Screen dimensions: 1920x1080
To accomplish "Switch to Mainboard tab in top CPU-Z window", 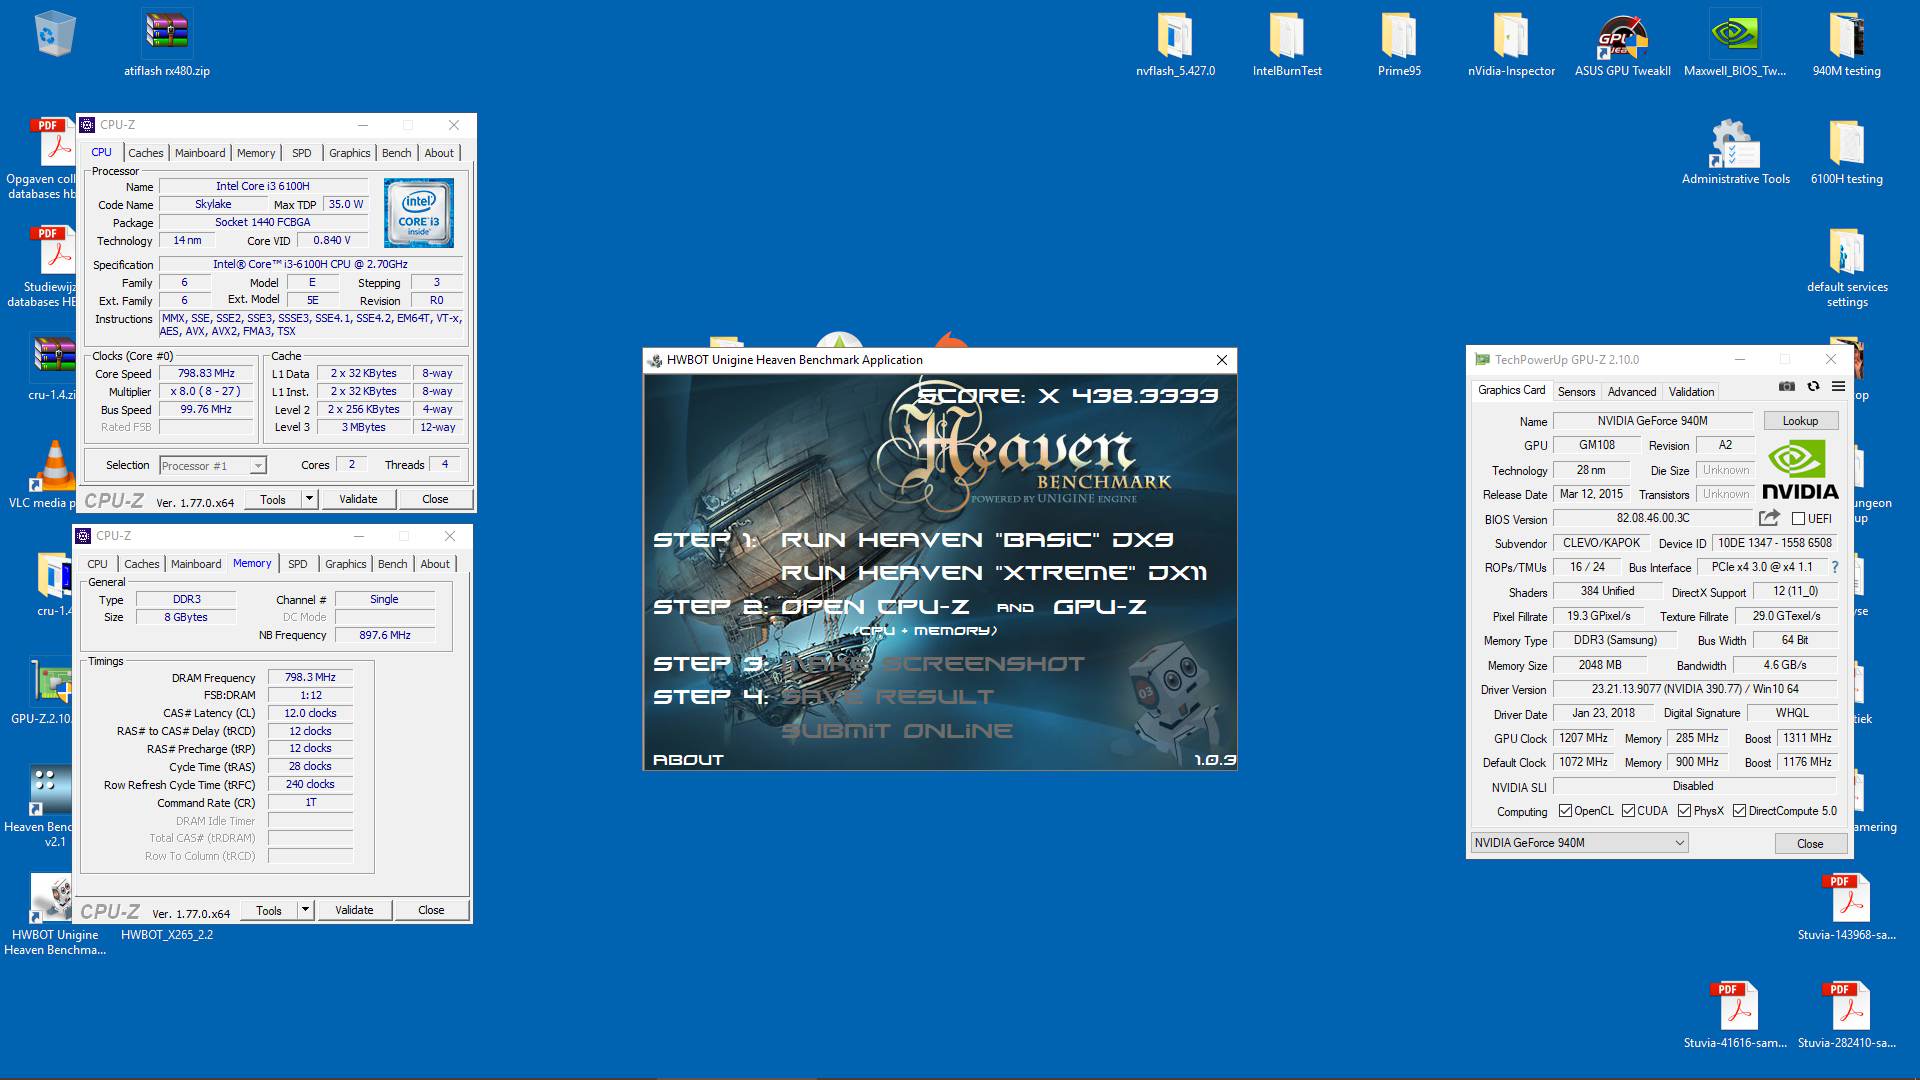I will (200, 153).
